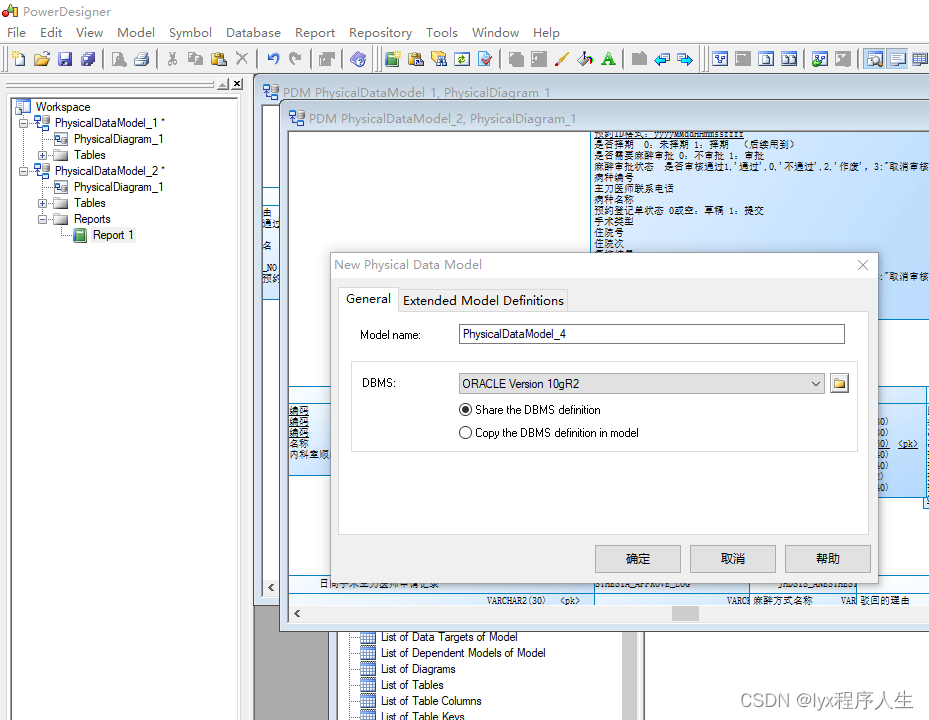Image resolution: width=929 pixels, height=720 pixels.
Task: Collapse the Reports folder node
Action: 43,219
